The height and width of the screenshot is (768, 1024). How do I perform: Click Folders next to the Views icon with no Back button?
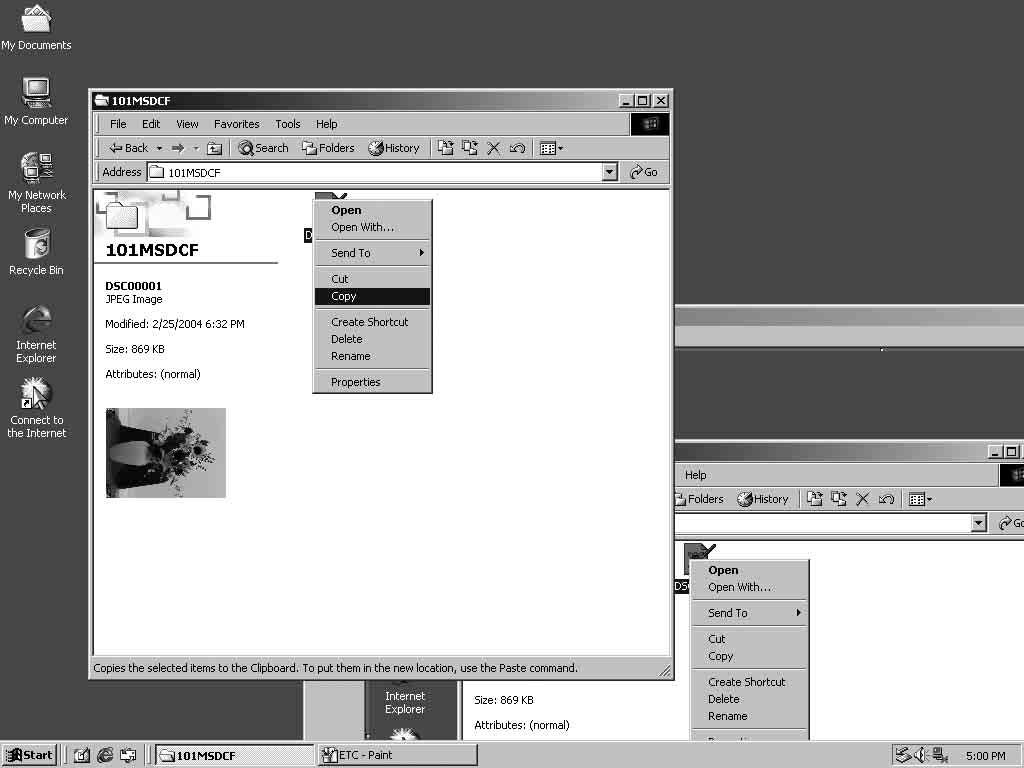click(699, 500)
